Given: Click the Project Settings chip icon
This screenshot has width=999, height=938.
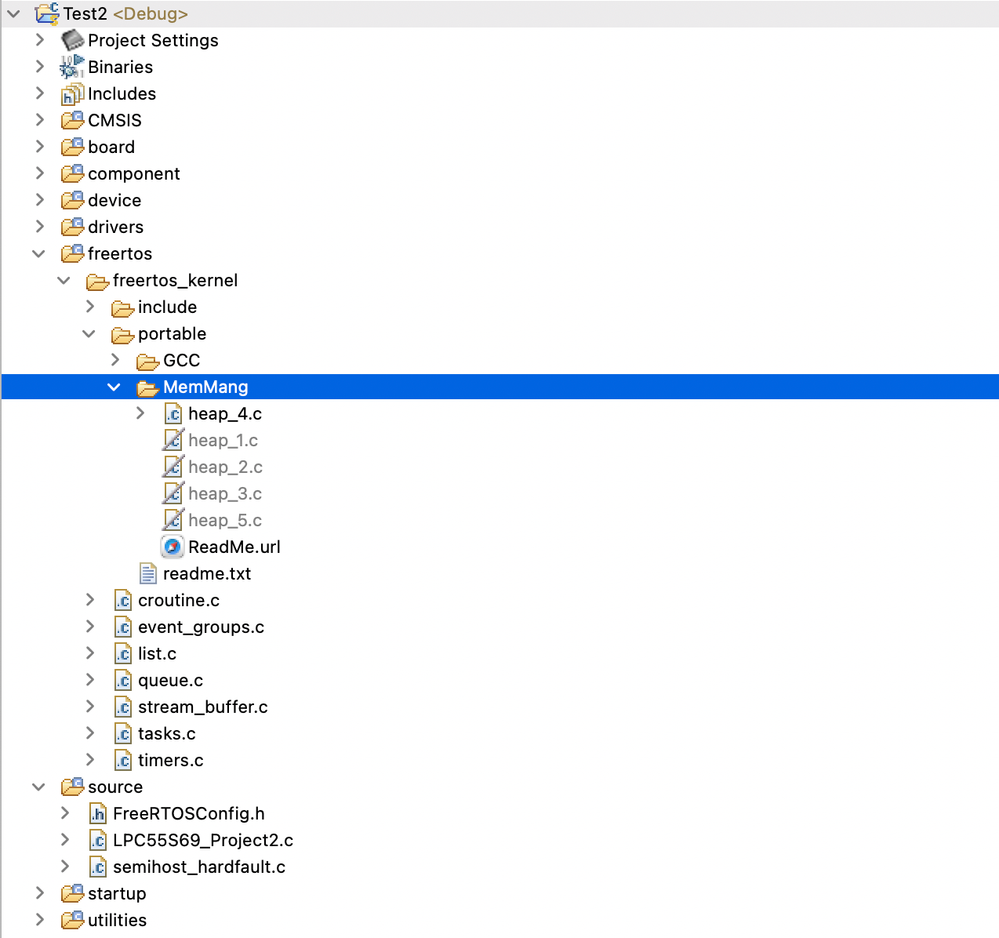Looking at the screenshot, I should (72, 40).
